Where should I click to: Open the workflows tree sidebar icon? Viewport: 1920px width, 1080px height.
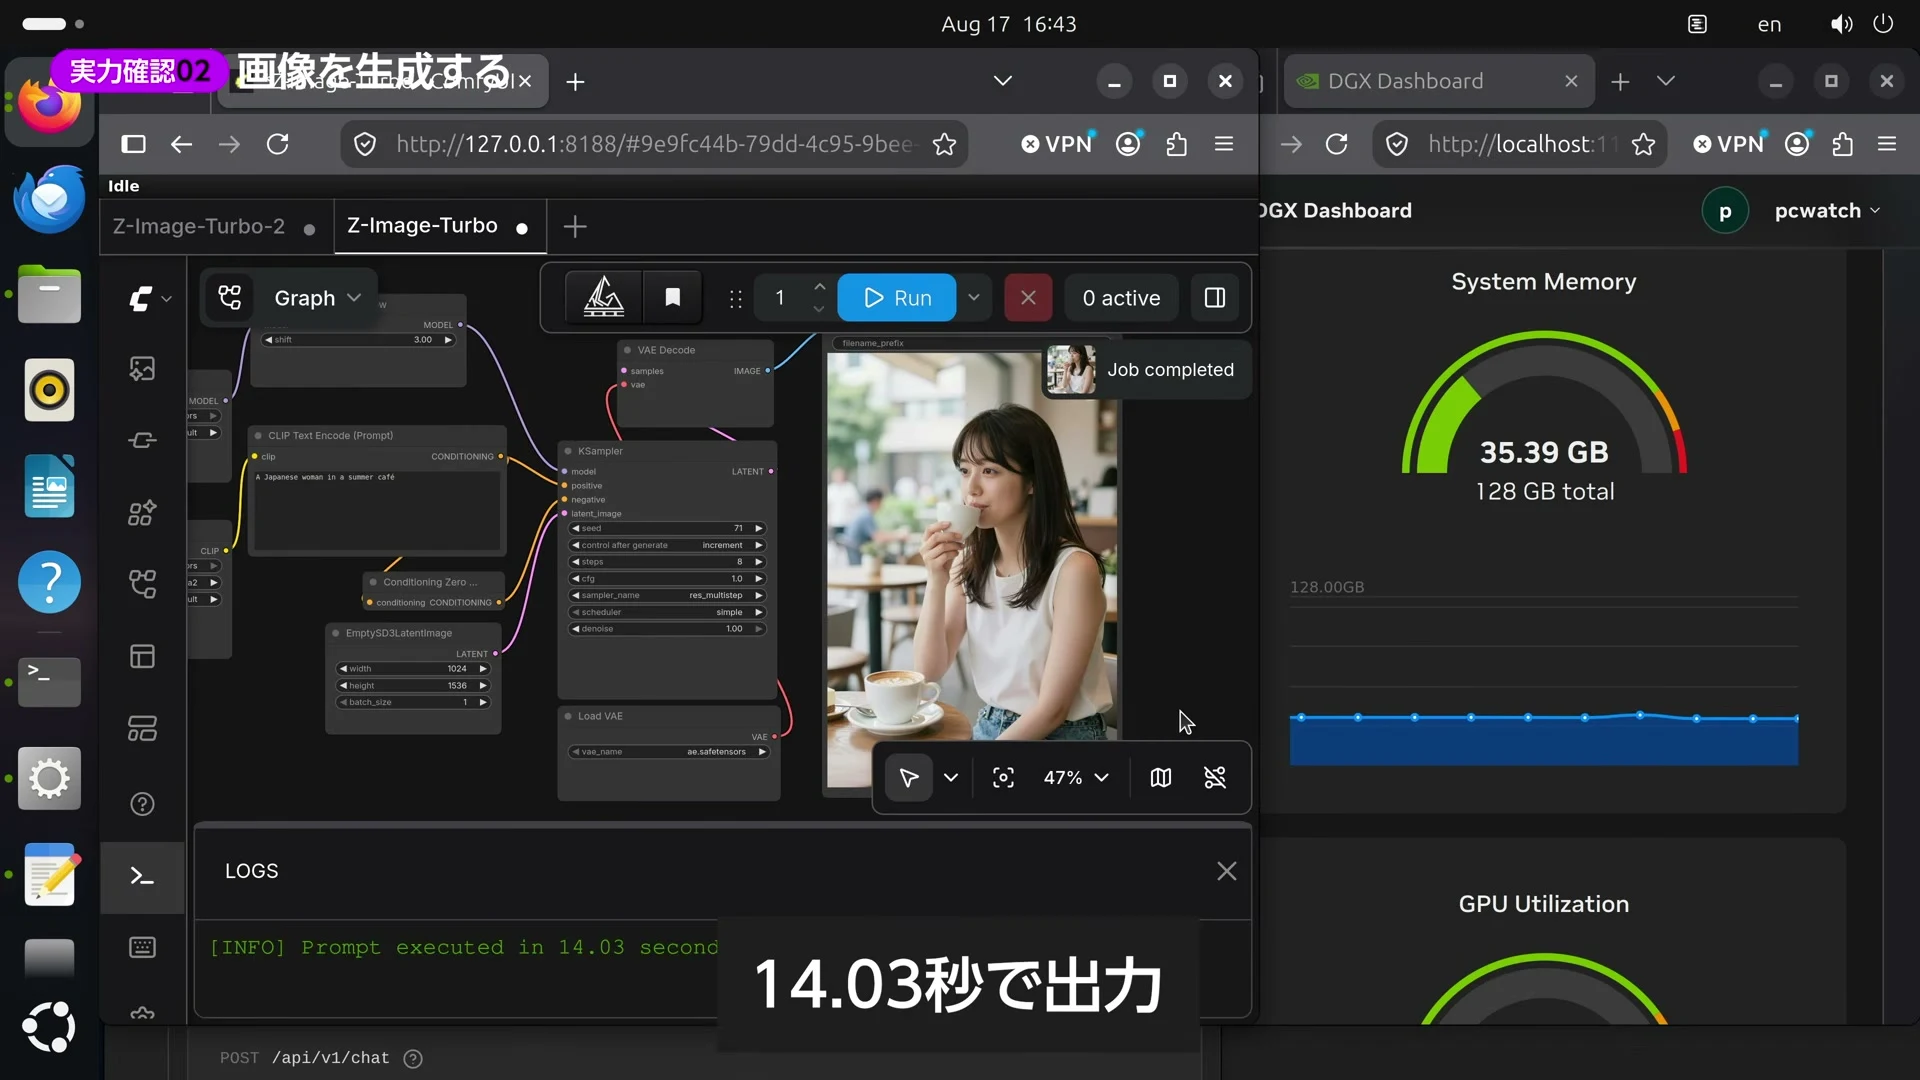pyautogui.click(x=142, y=584)
